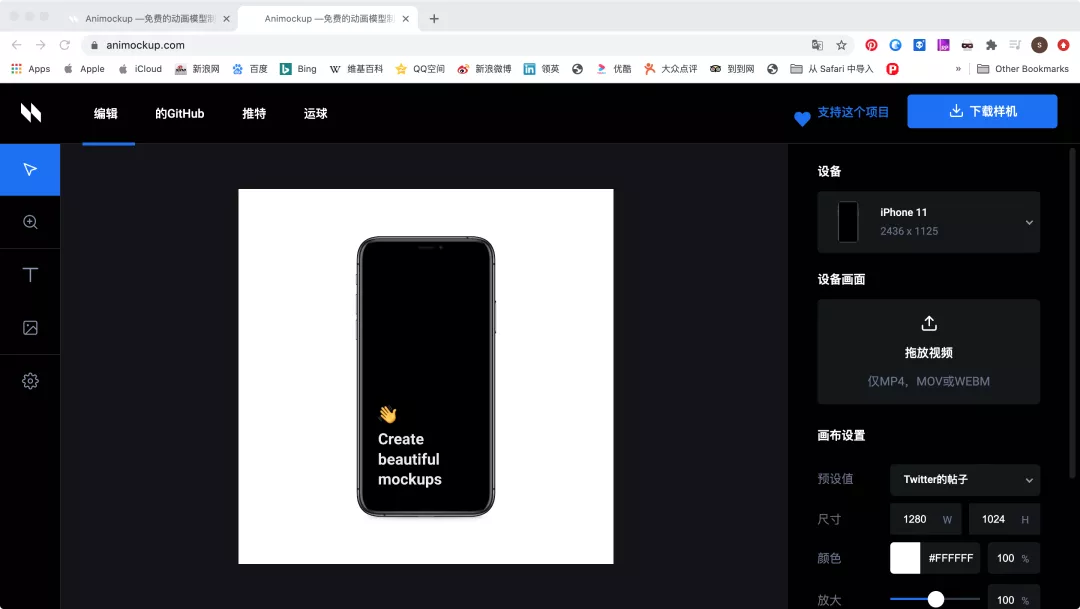Click the white #FFFFFF color swatch
Screen dimensions: 1080x609
(x=903, y=558)
